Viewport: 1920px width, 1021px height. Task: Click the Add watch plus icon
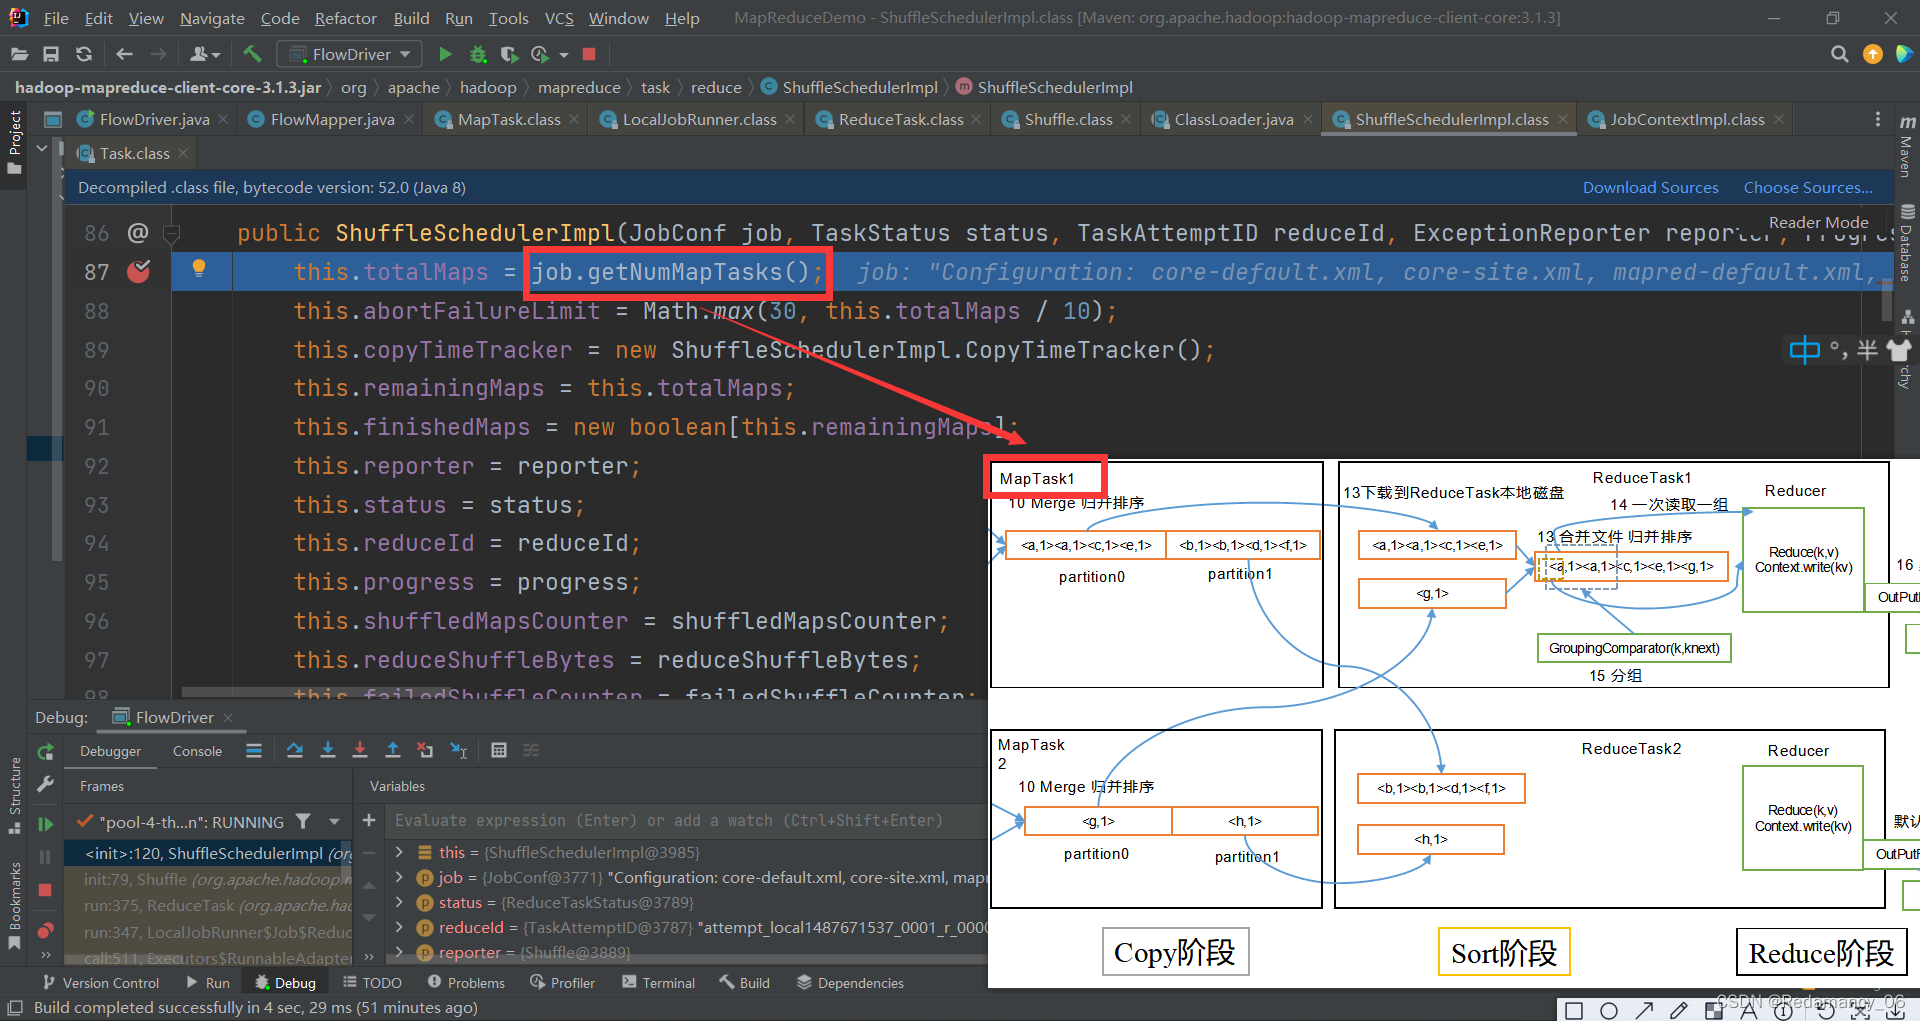pos(369,820)
